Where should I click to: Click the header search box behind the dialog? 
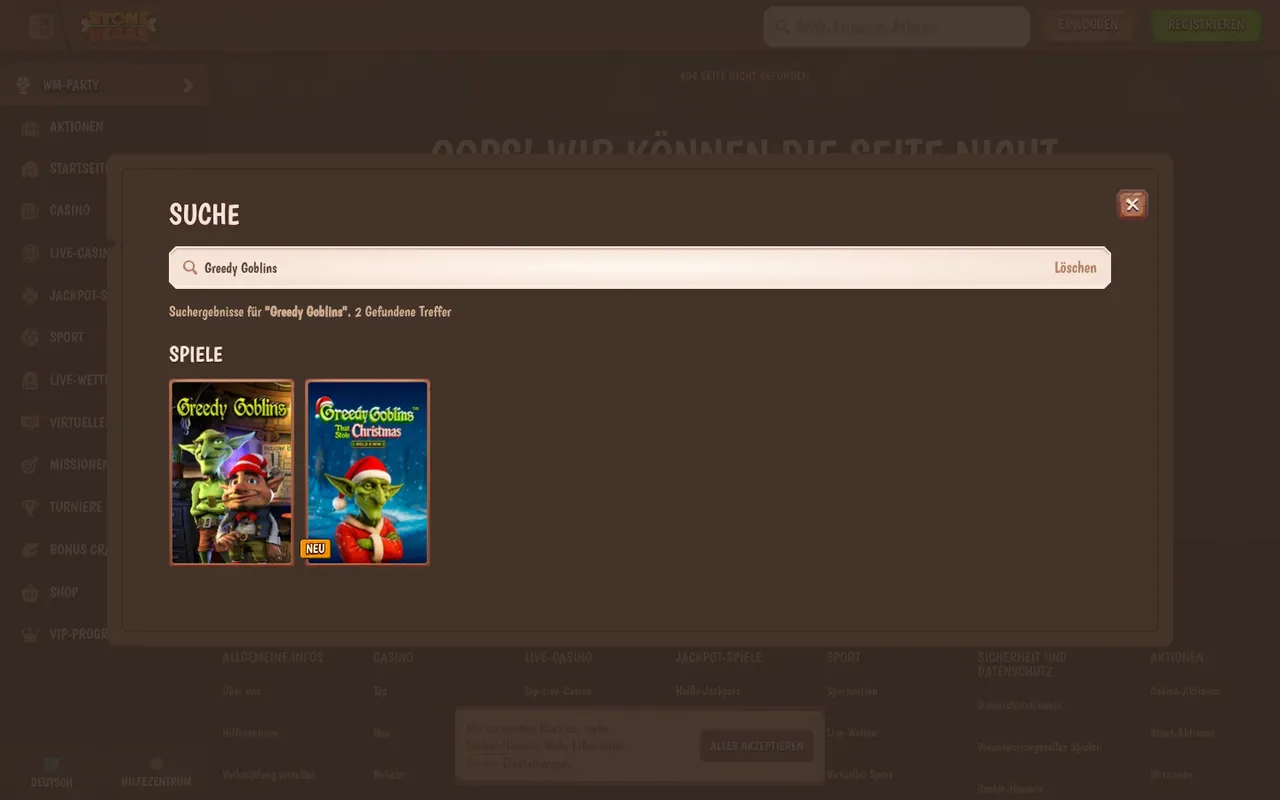896,26
